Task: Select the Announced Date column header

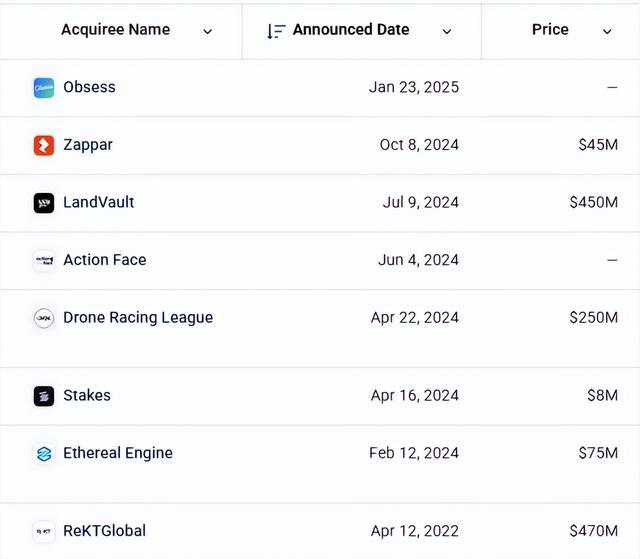Action: coord(351,29)
